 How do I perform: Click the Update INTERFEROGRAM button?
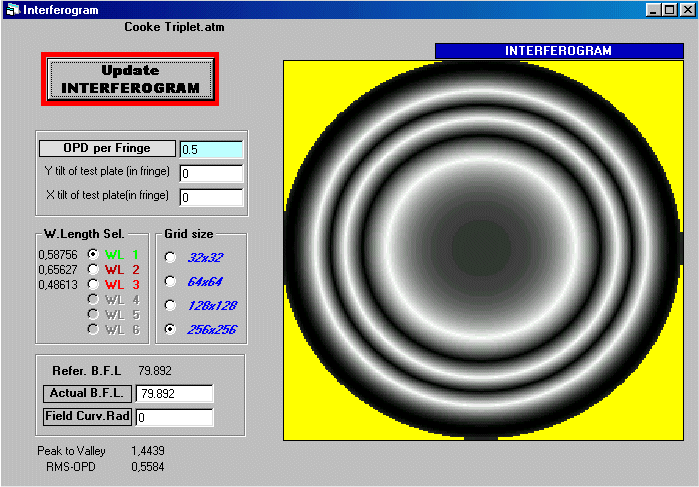click(130, 79)
